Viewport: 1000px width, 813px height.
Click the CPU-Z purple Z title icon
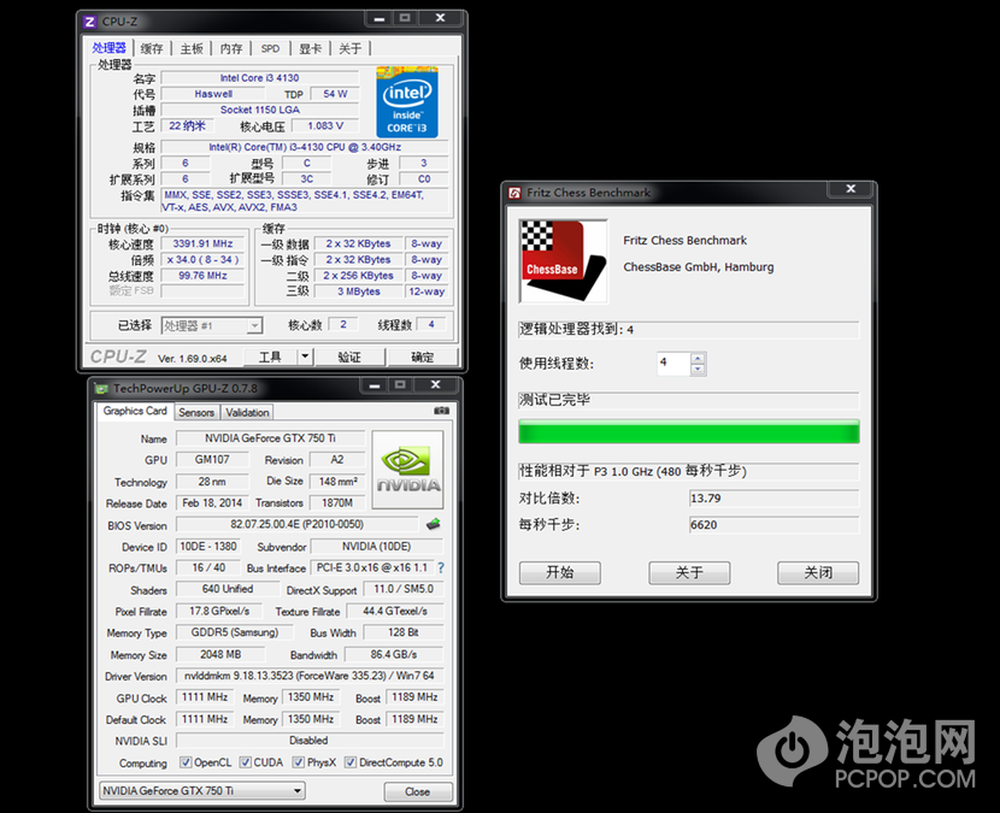(89, 22)
